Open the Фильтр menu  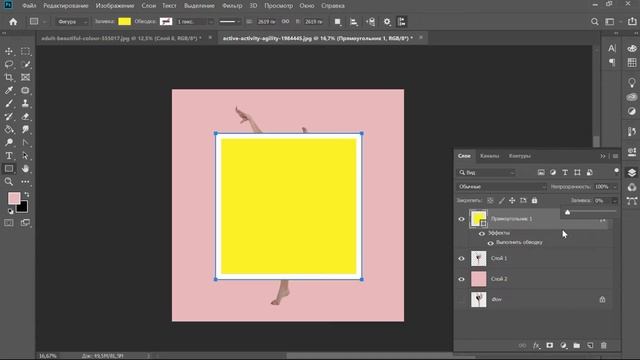click(232, 6)
